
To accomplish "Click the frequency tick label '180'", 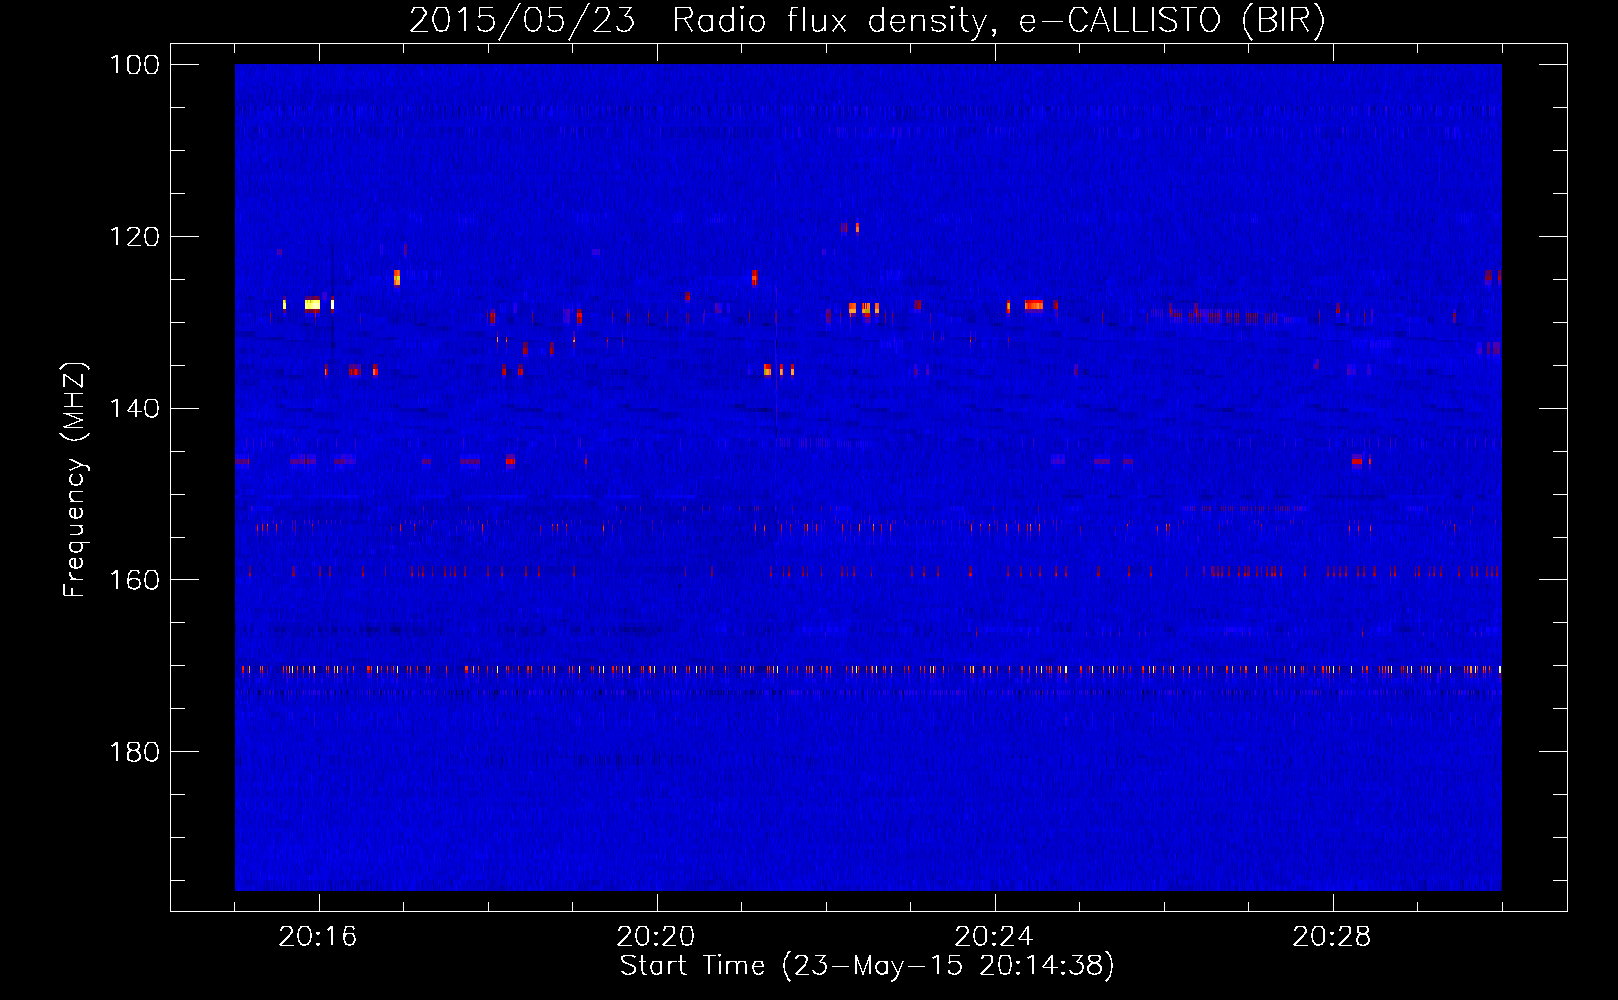I will (x=134, y=752).
